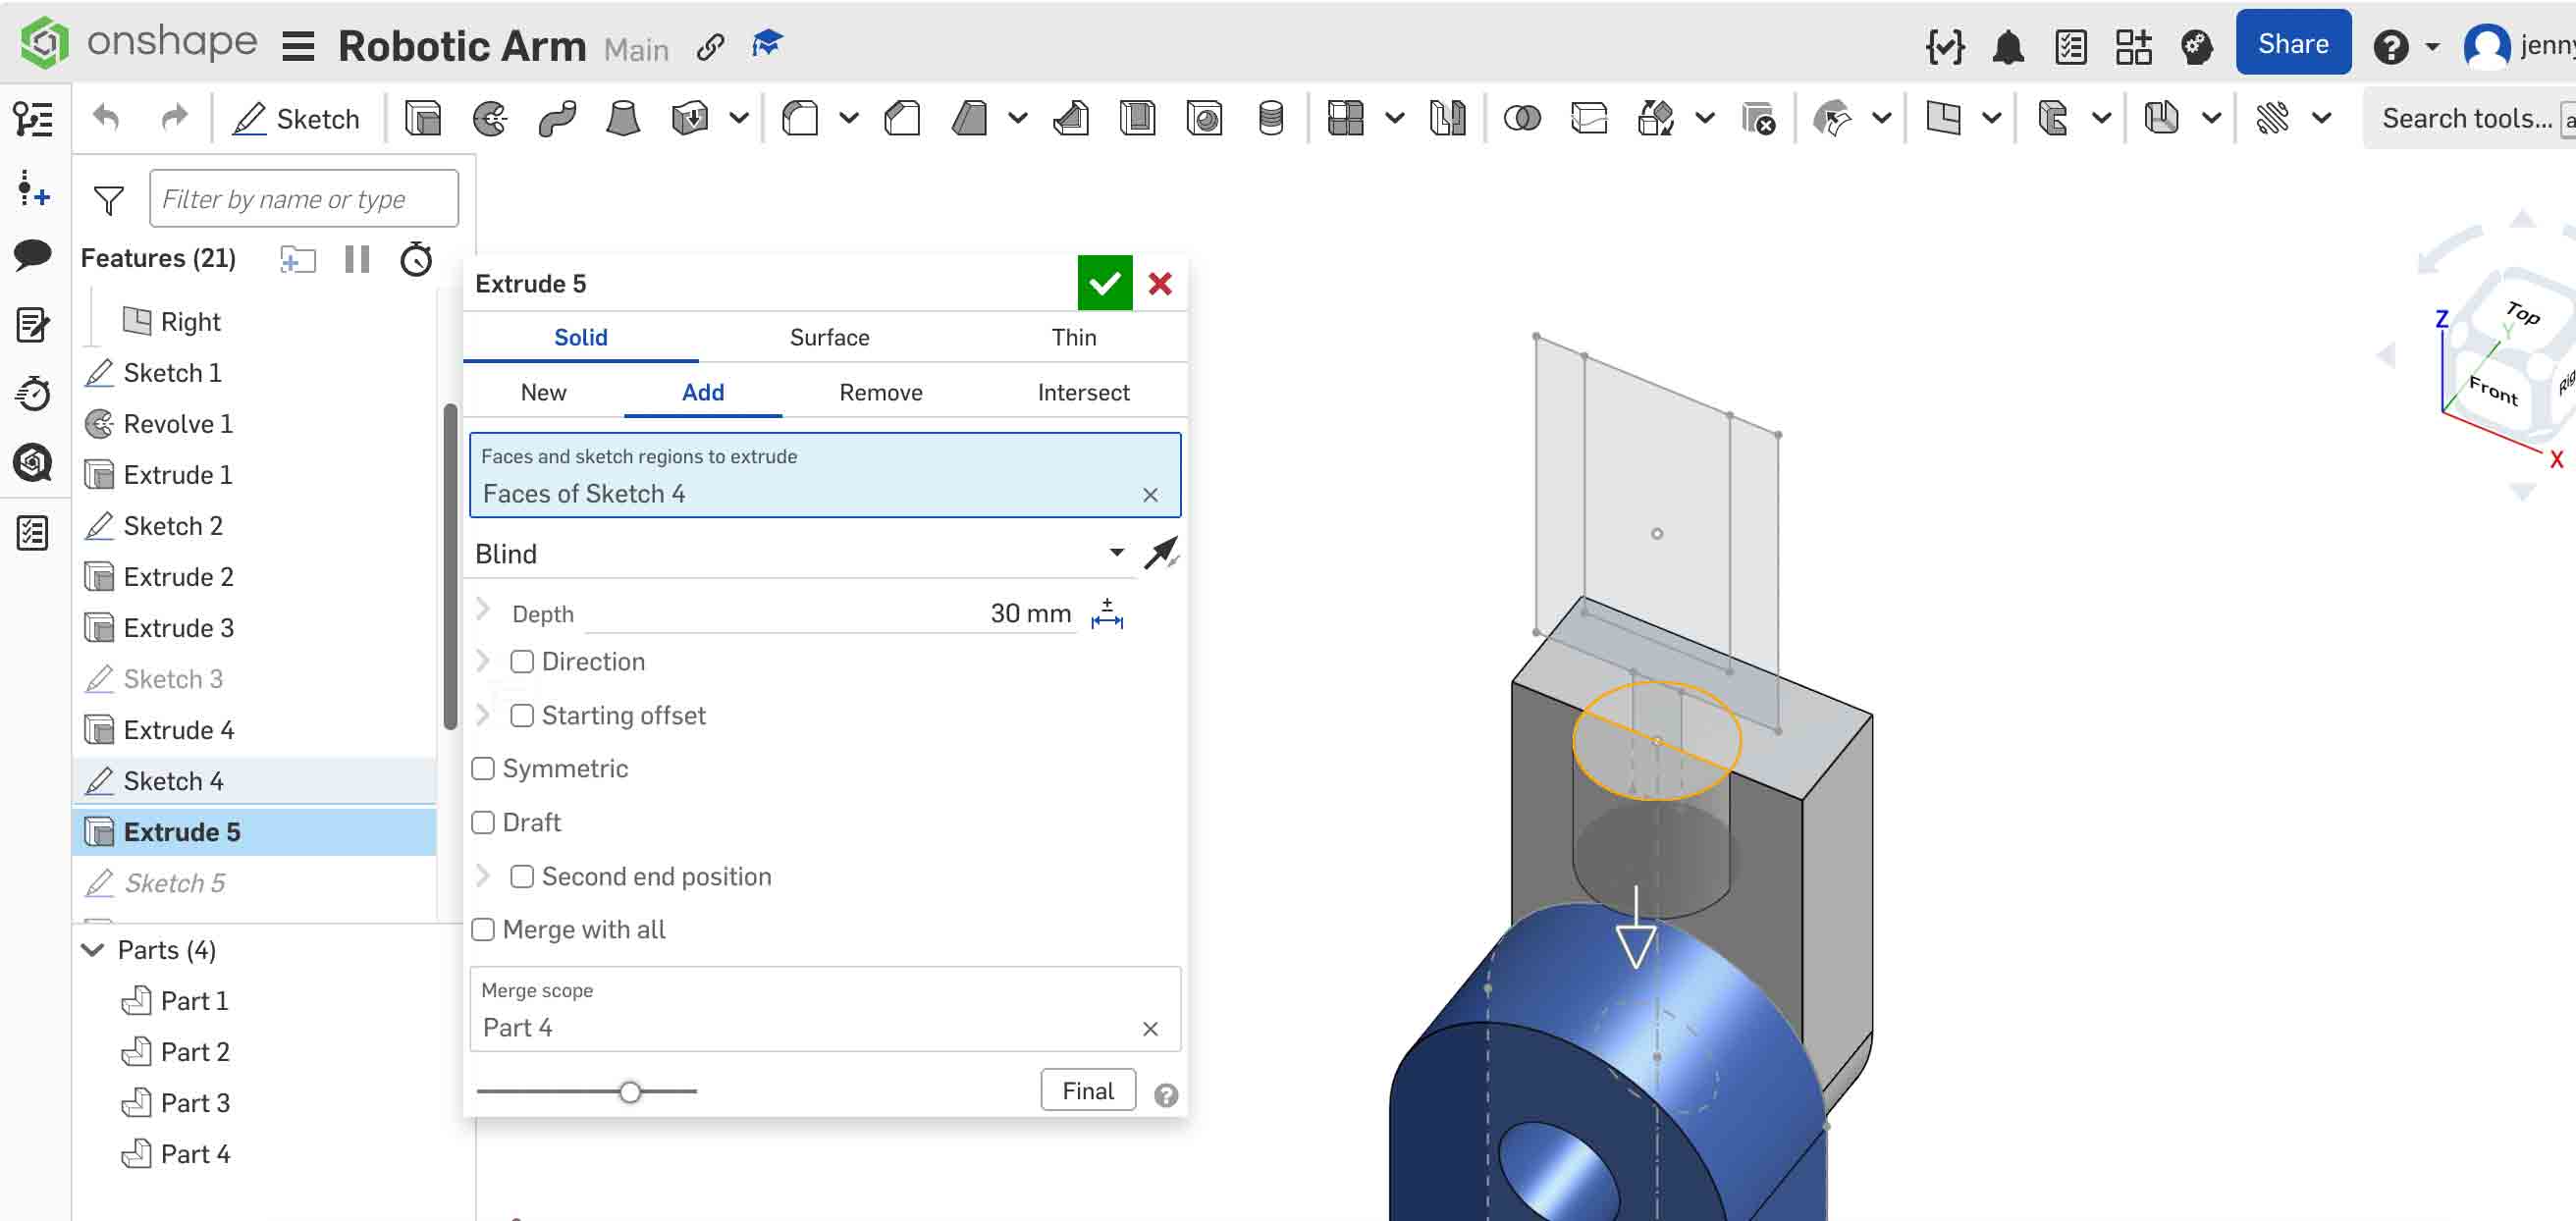Select the Loft tool
This screenshot has height=1221, width=2576.
click(622, 117)
